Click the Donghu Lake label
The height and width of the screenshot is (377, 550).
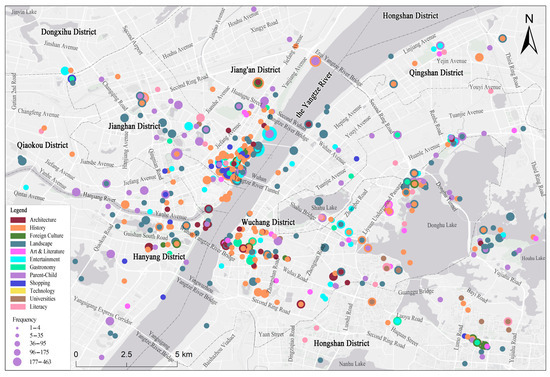click(442, 225)
